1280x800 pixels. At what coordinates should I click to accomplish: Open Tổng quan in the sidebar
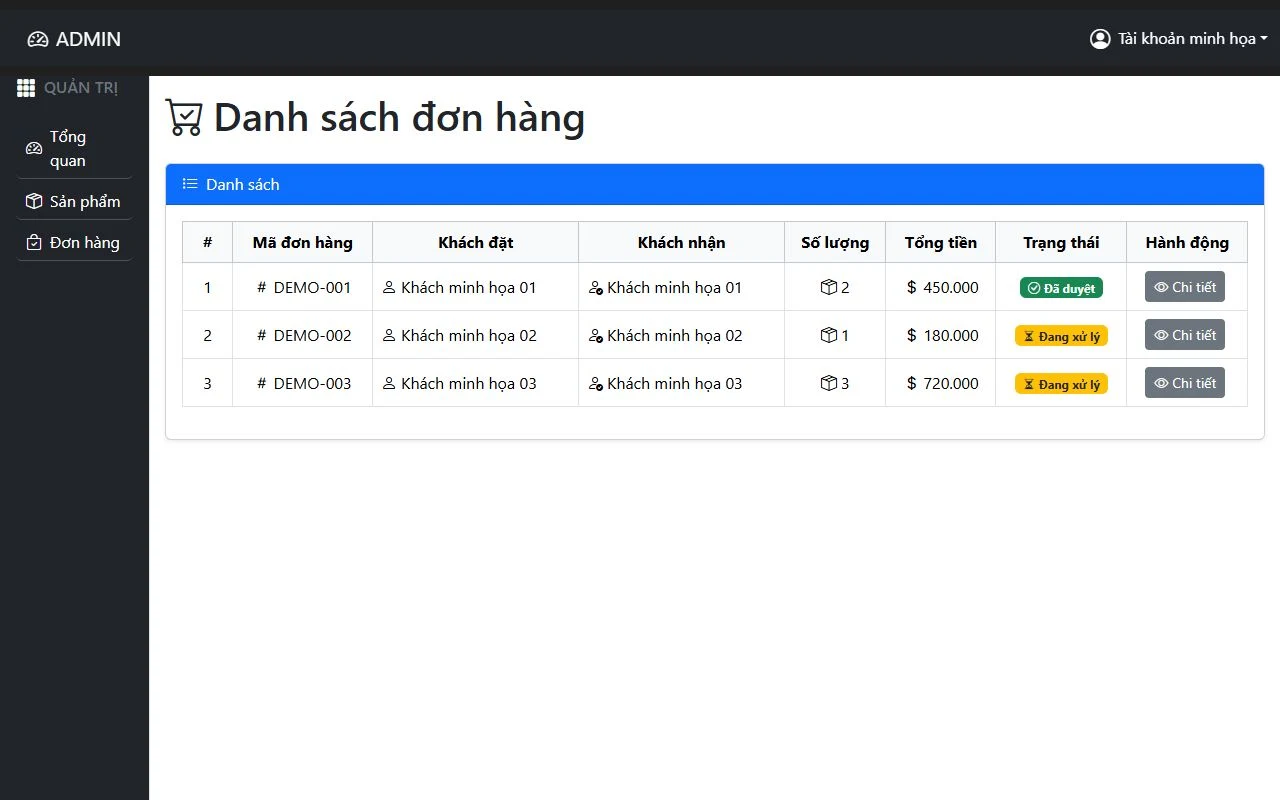tap(74, 148)
